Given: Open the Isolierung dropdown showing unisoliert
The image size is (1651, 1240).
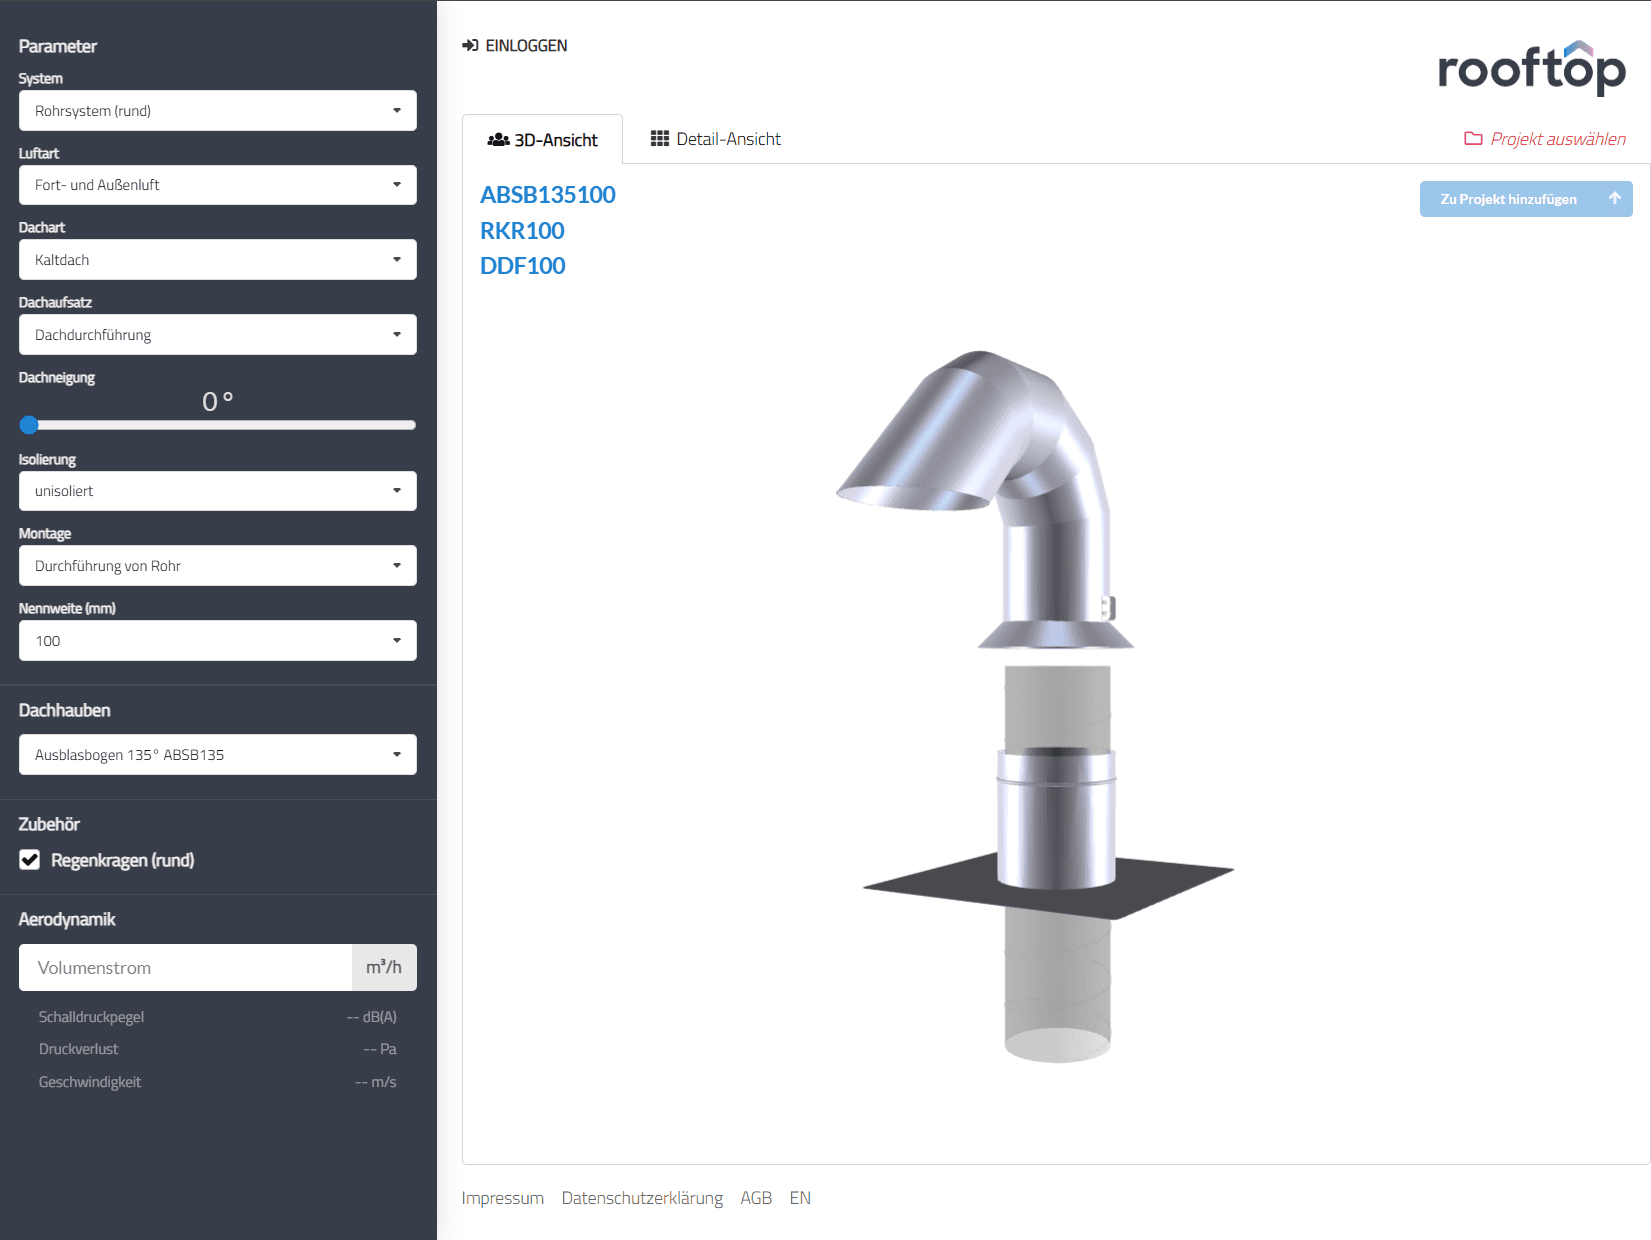Looking at the screenshot, I should (217, 491).
